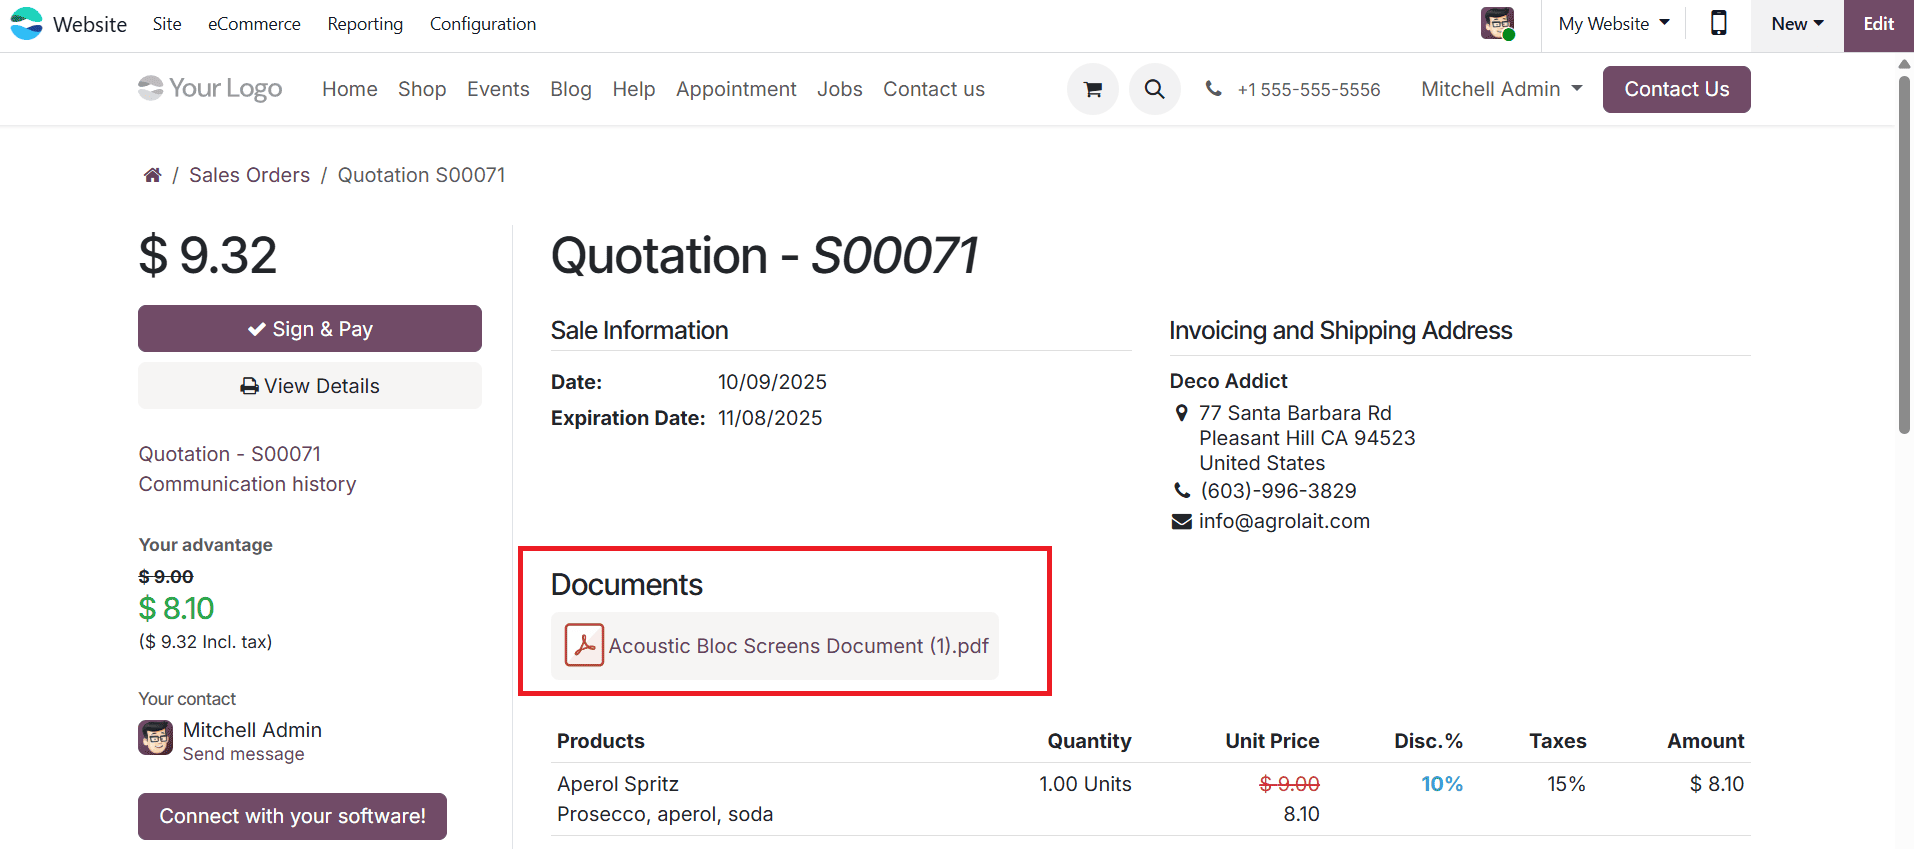Toggle the mobile preview icon

click(1718, 24)
